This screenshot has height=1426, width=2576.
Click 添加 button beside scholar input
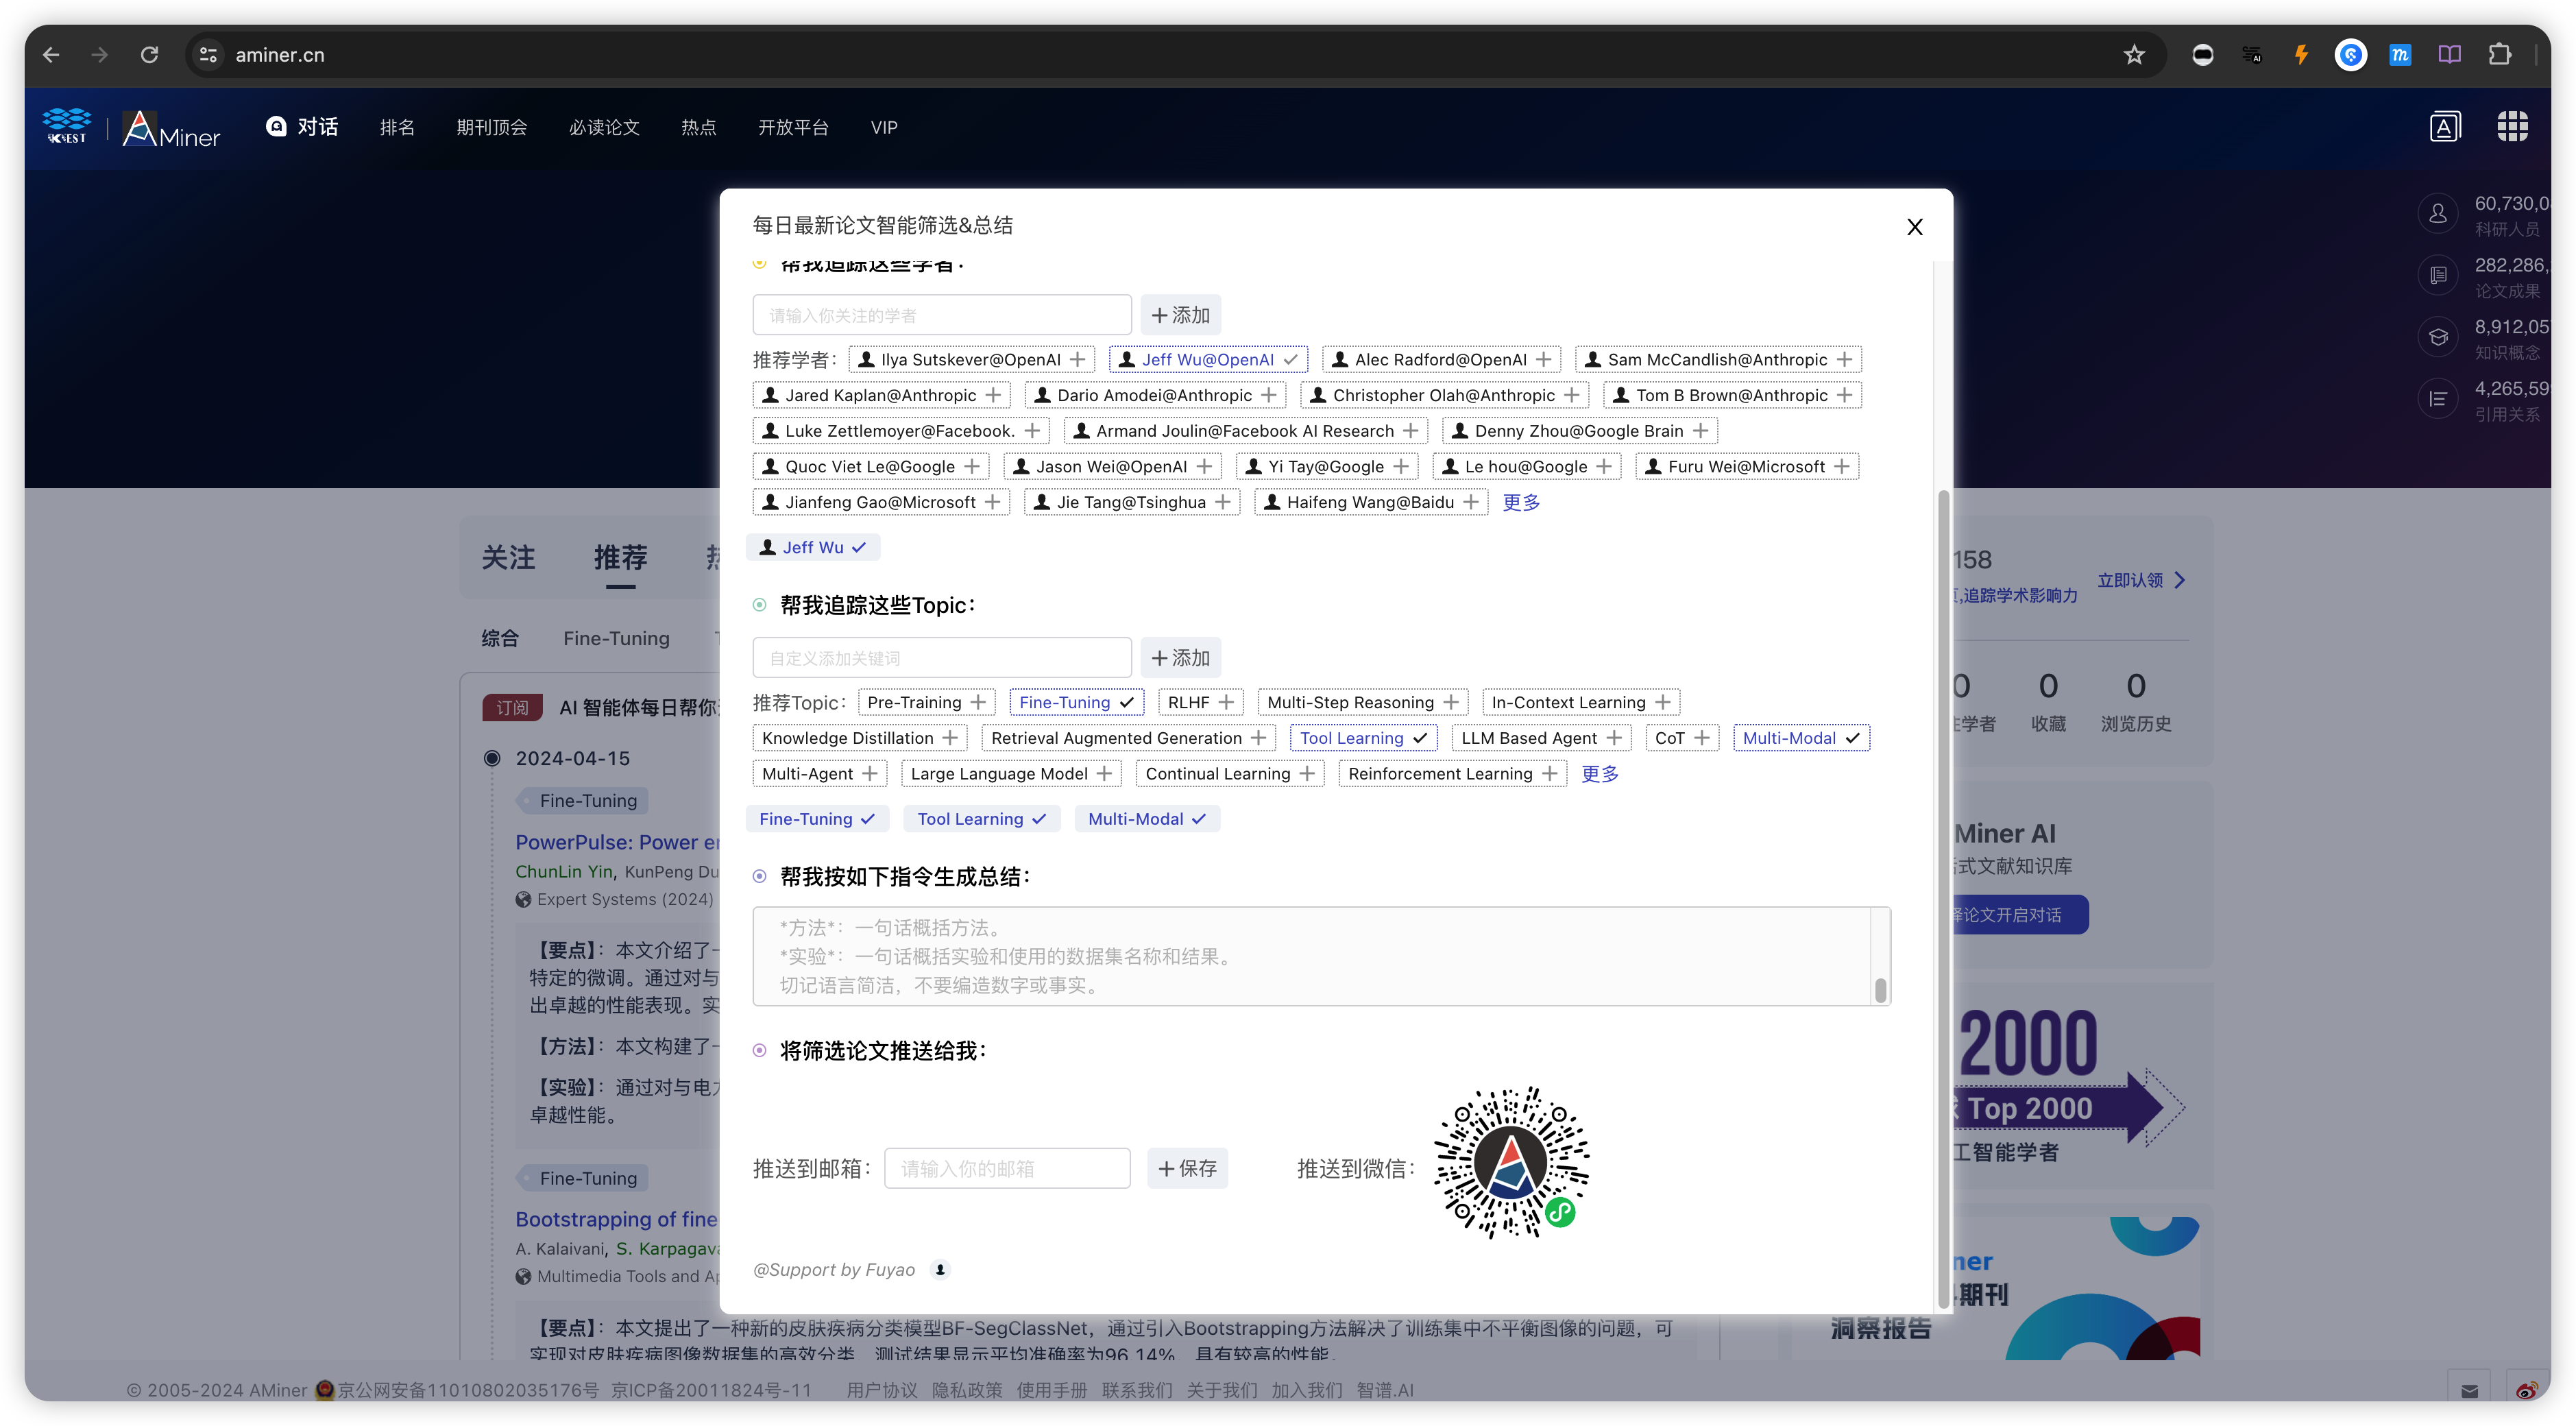coord(1180,315)
